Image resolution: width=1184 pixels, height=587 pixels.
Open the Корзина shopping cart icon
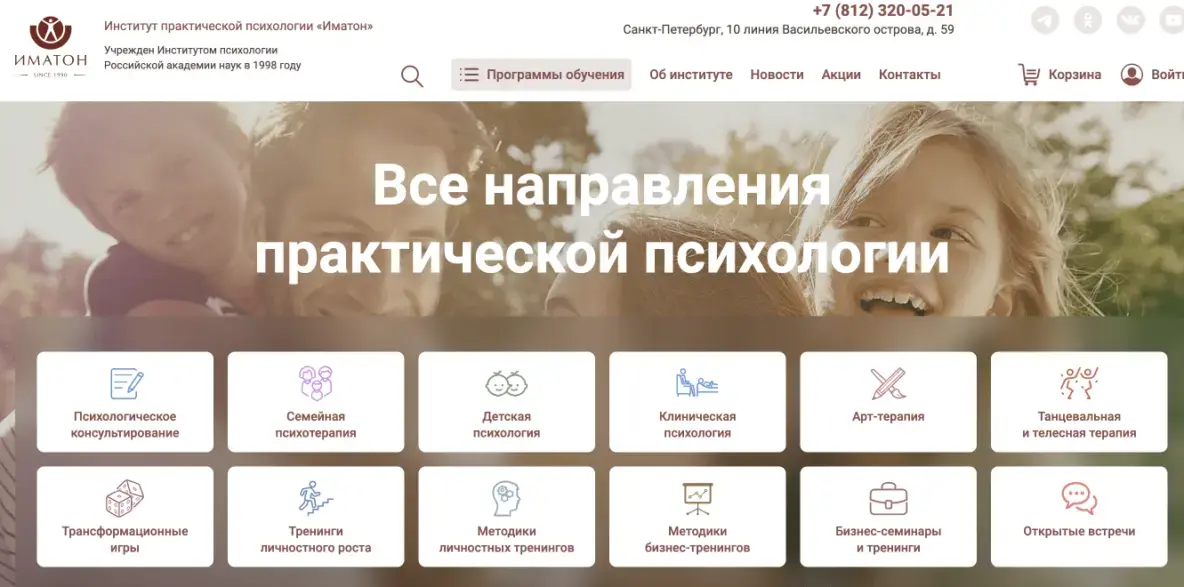(x=1028, y=73)
